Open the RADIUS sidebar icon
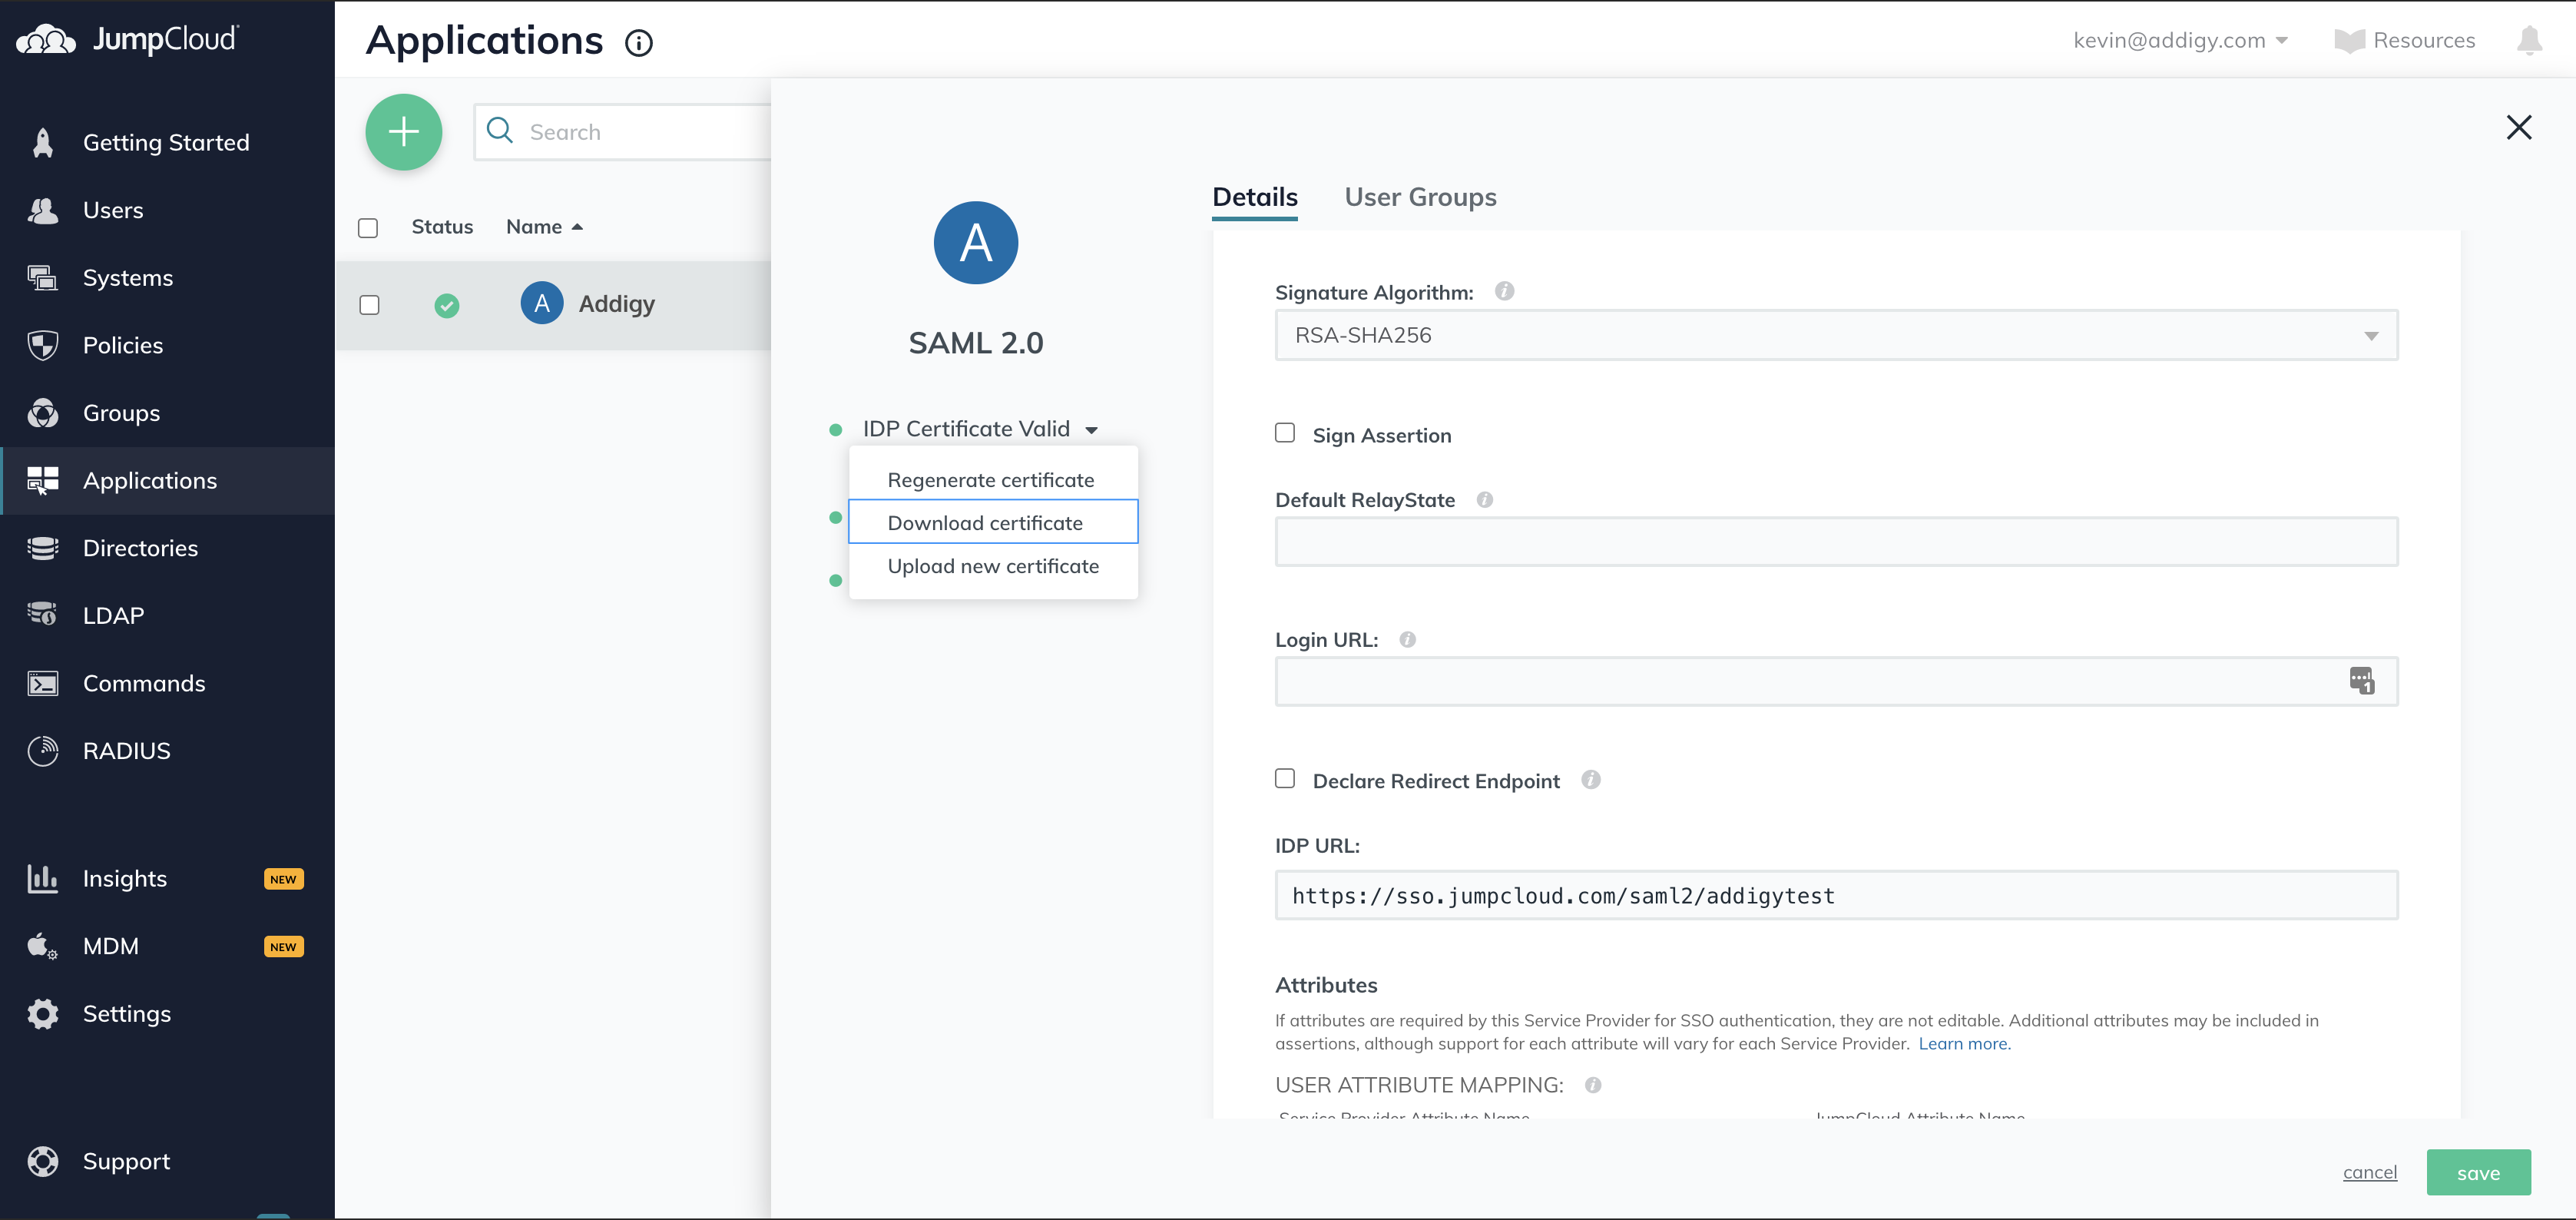2576x1220 pixels. pyautogui.click(x=43, y=751)
